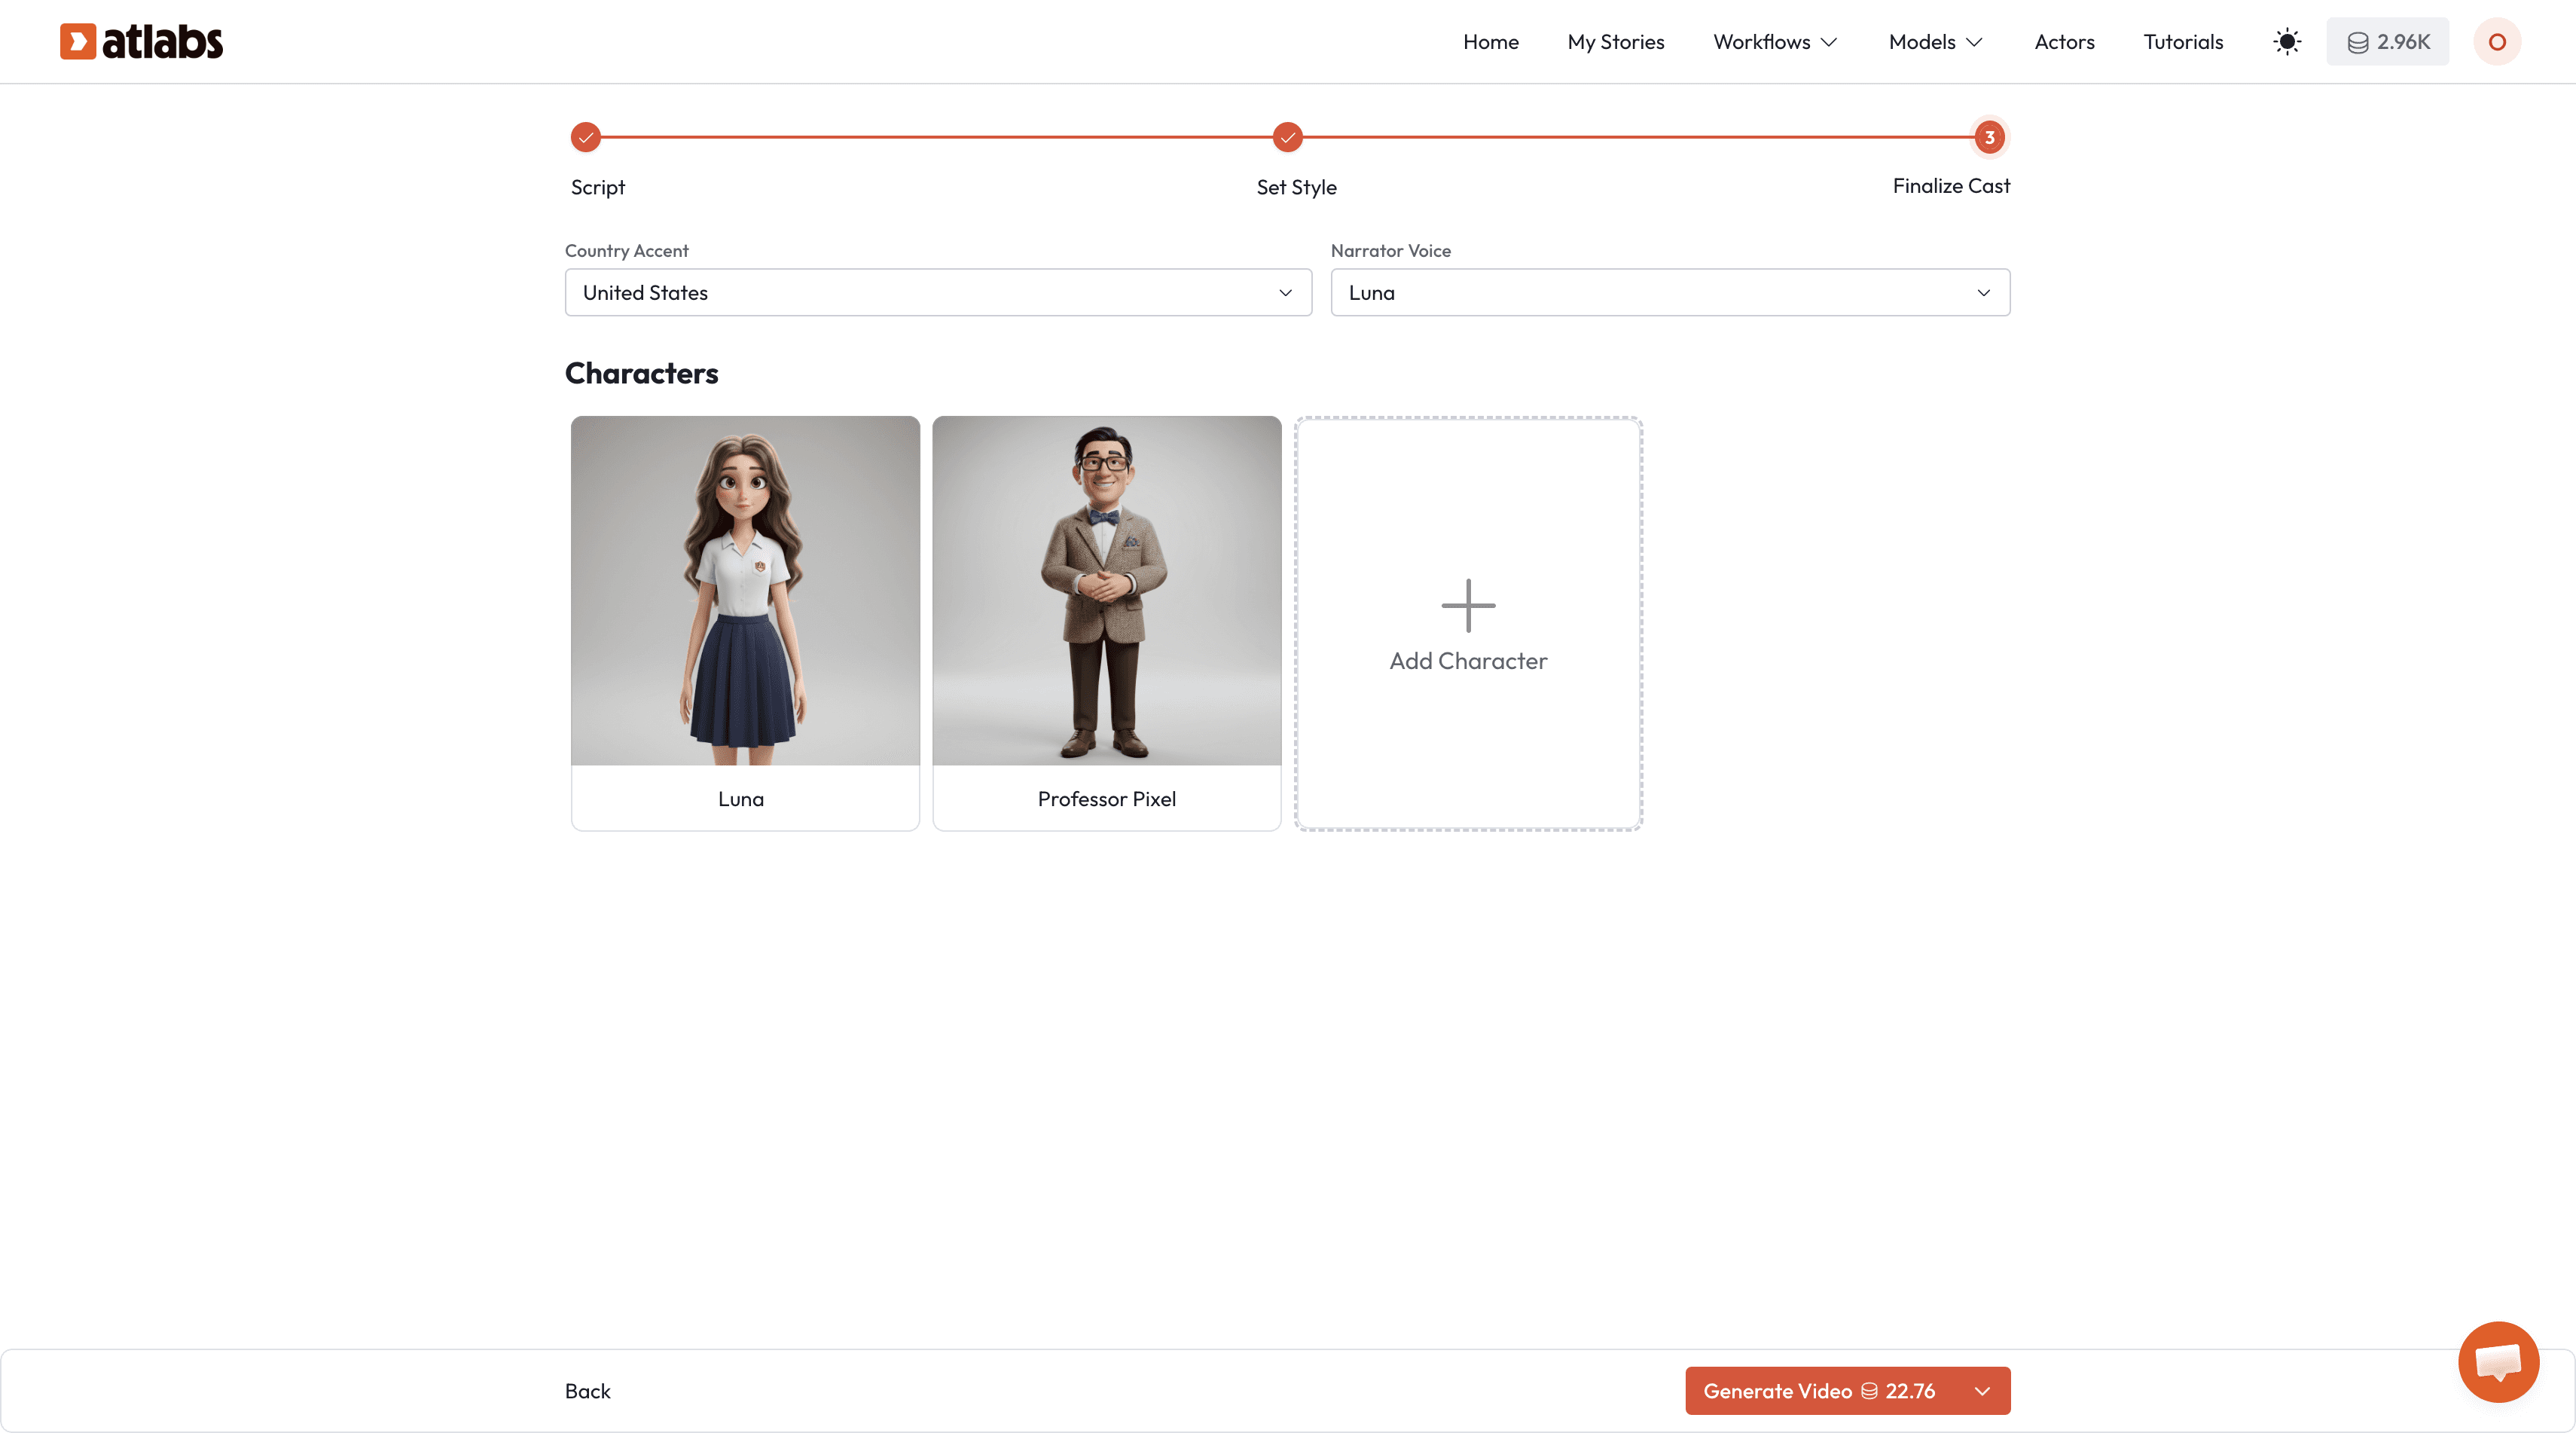
Task: Expand Generate Video options arrow
Action: point(1981,1391)
